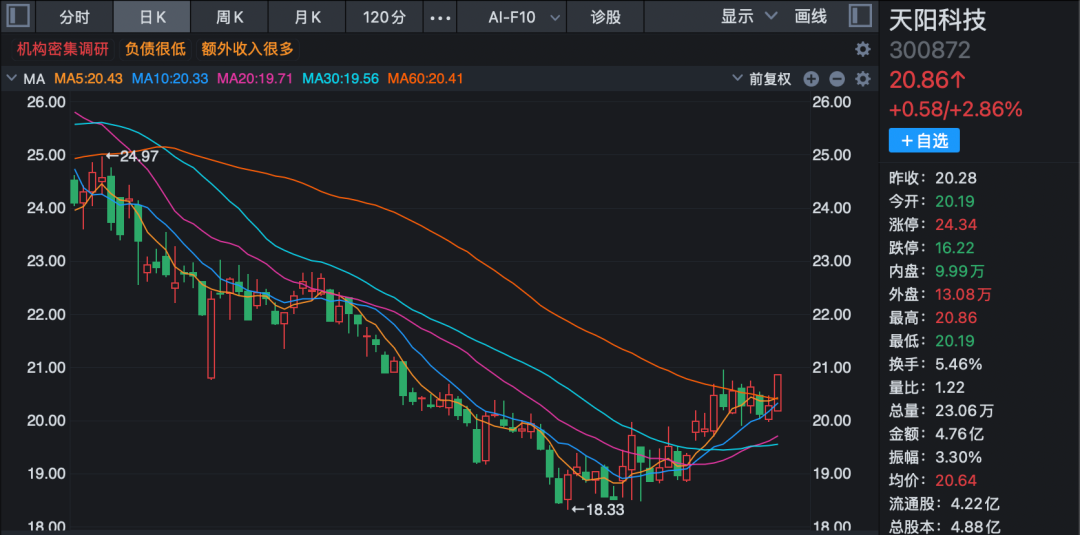Open settings gear on the tags row
The height and width of the screenshot is (535, 1080).
pyautogui.click(x=863, y=49)
